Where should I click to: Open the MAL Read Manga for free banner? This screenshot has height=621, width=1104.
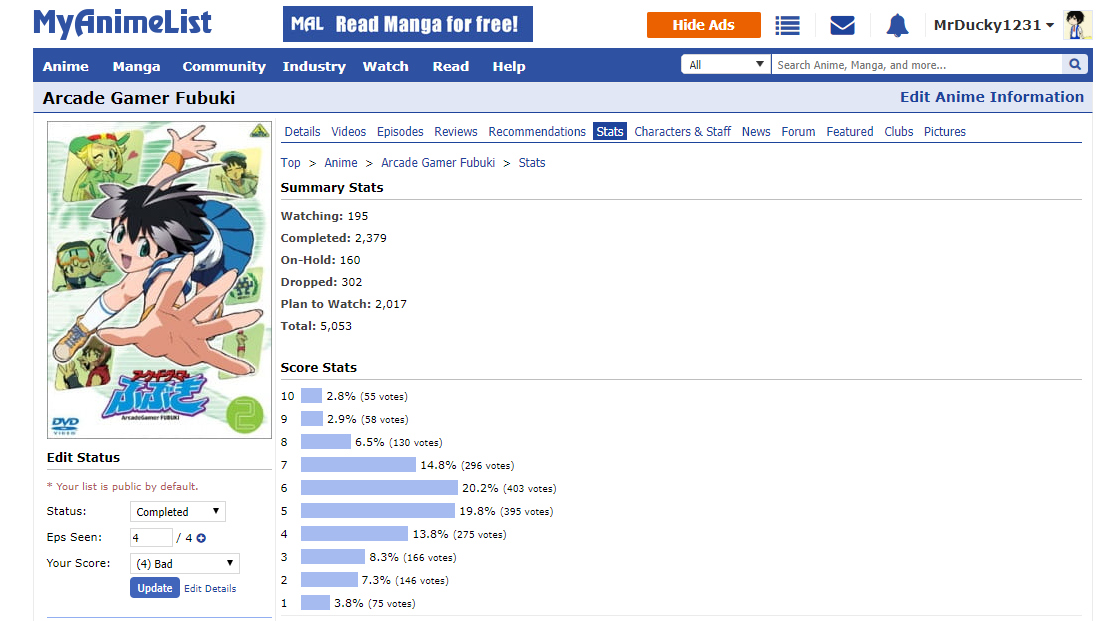(408, 24)
